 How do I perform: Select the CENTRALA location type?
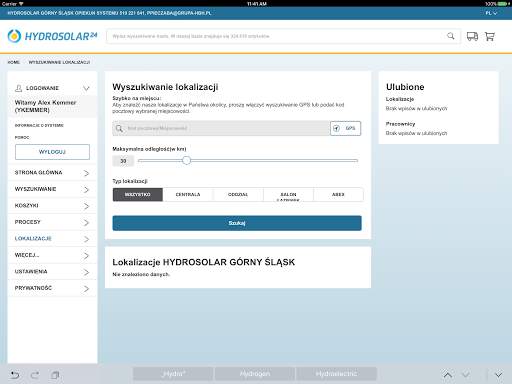[x=188, y=195]
